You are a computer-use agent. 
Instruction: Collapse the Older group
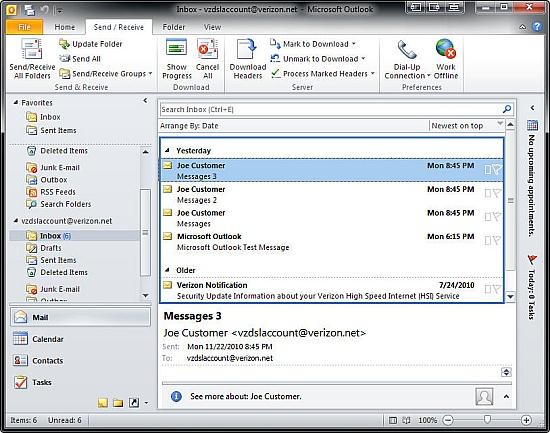[x=167, y=270]
